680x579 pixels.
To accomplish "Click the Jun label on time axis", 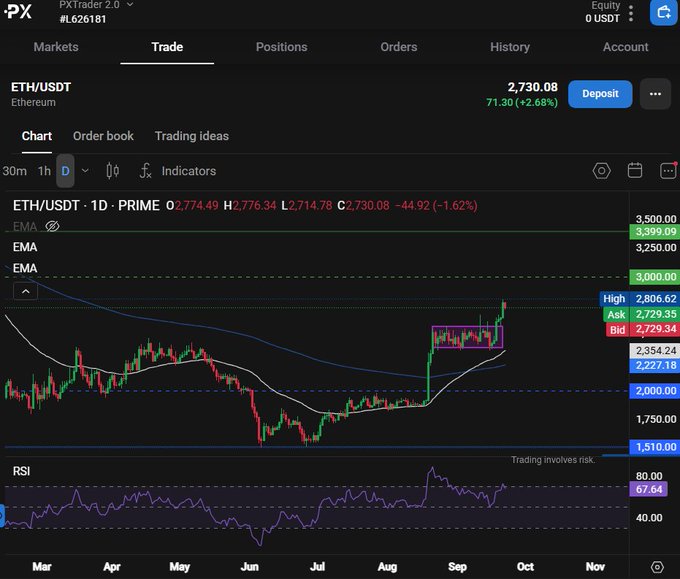I will pos(249,567).
